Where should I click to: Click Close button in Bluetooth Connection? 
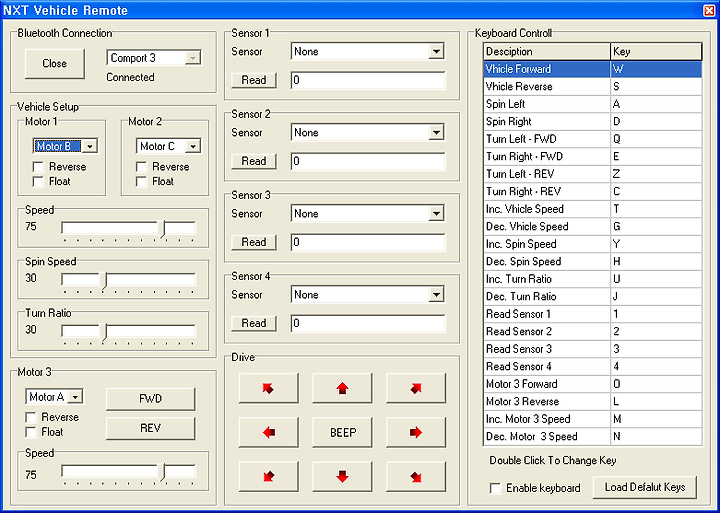tap(55, 63)
